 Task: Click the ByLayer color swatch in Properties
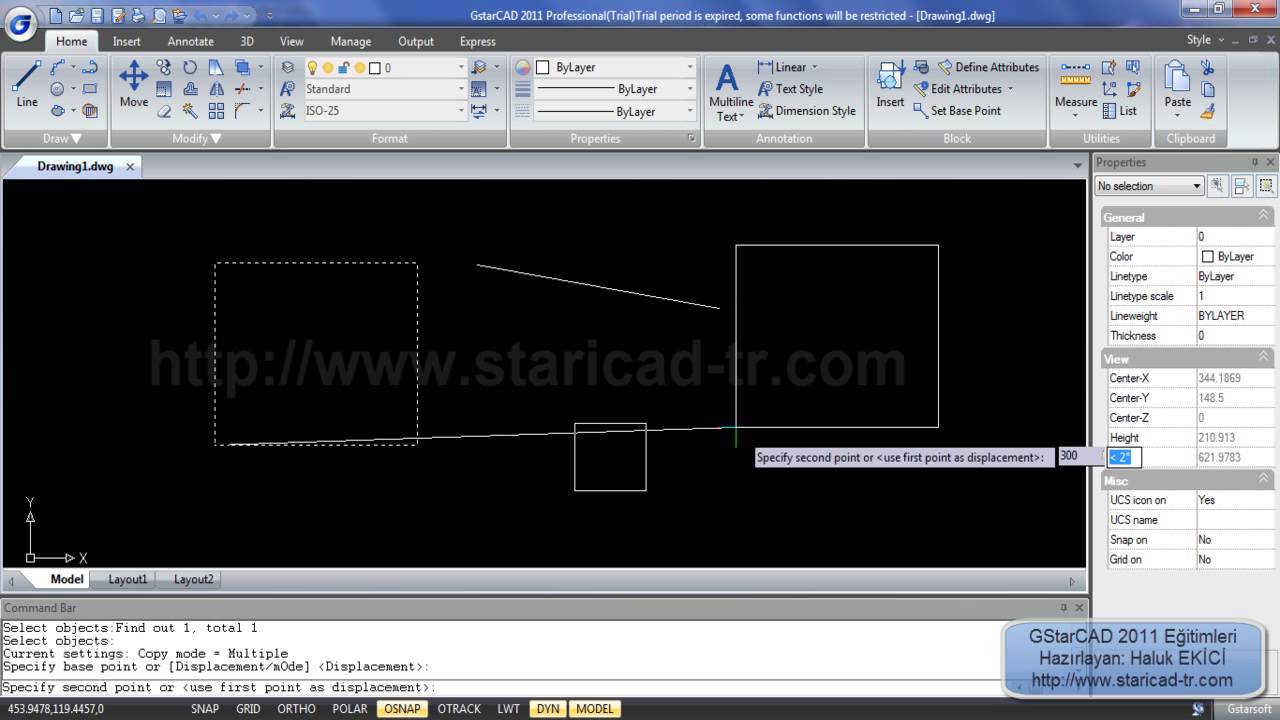(1207, 257)
